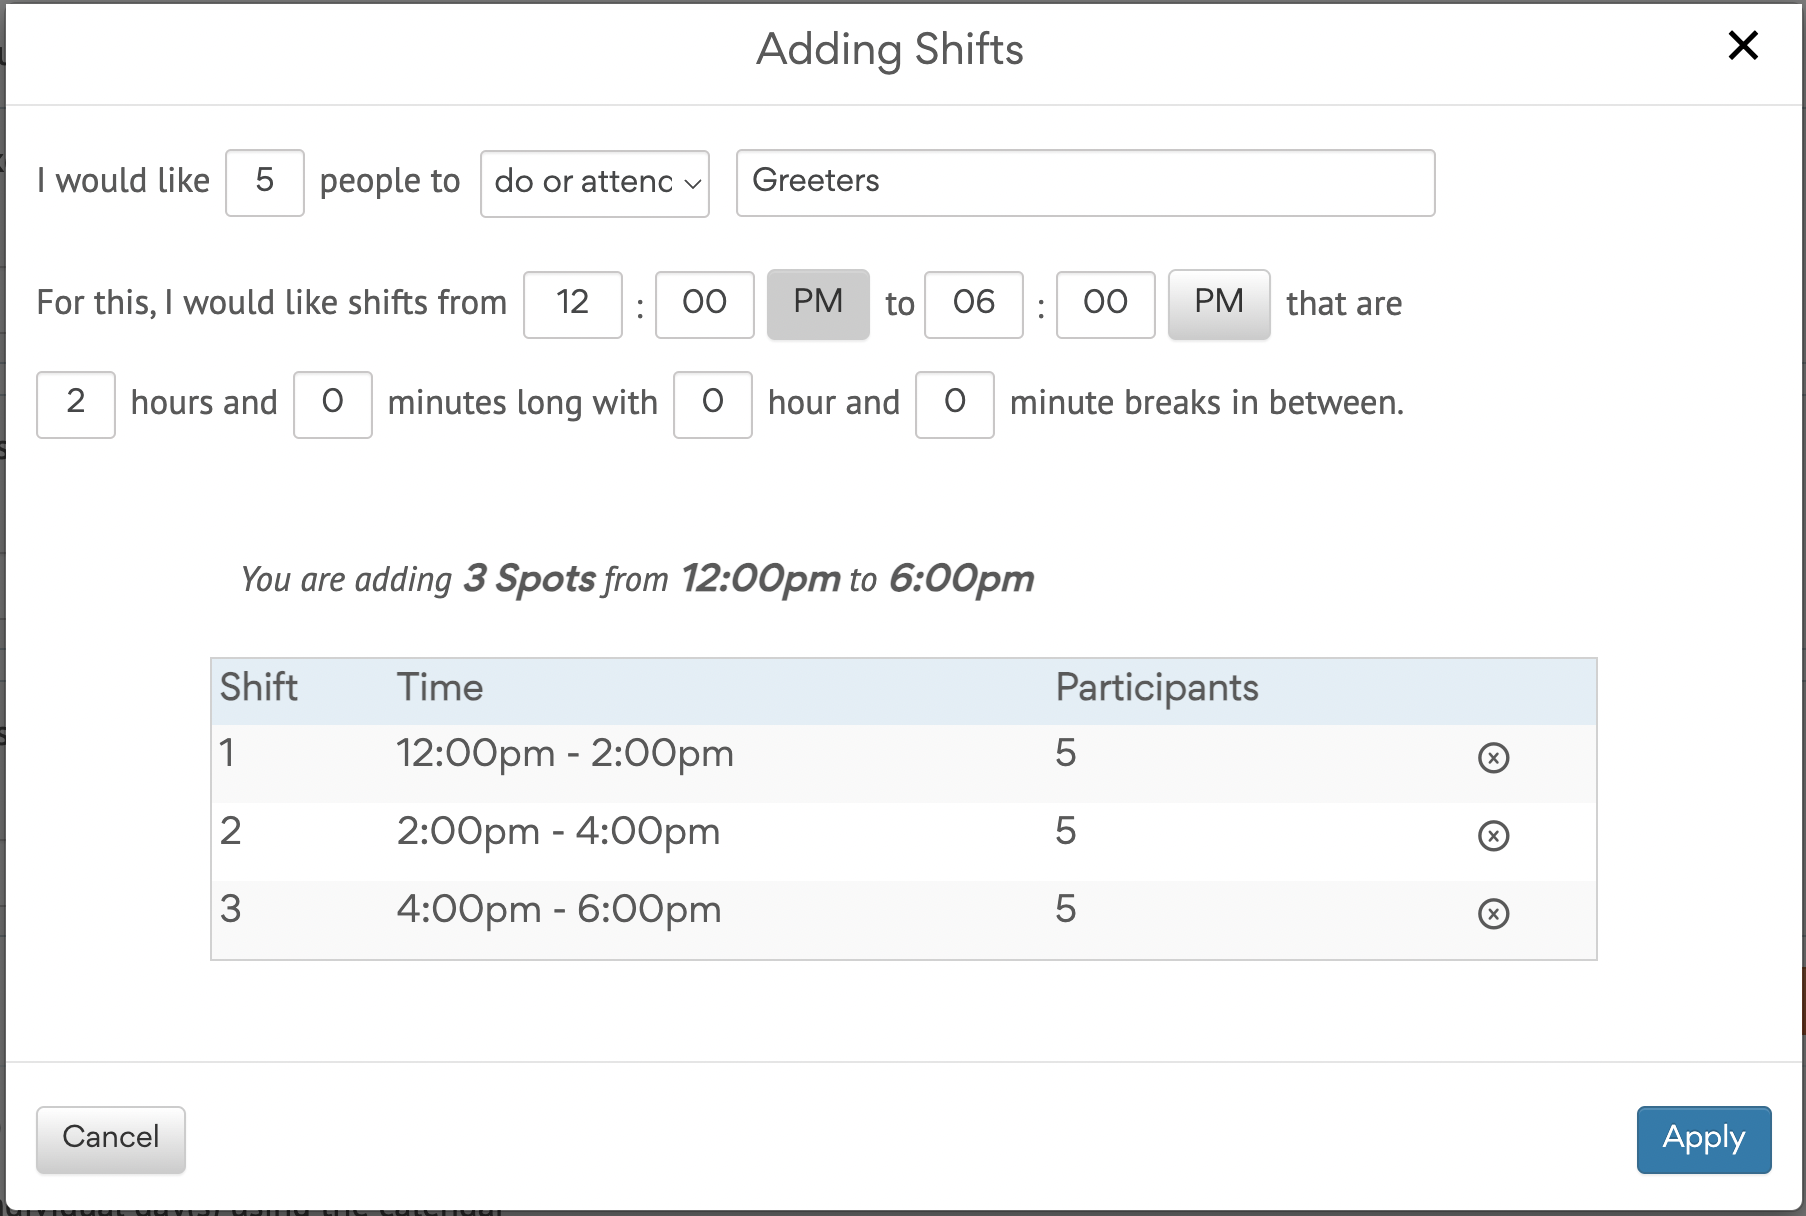
Task: Click the Apply button
Action: [1704, 1139]
